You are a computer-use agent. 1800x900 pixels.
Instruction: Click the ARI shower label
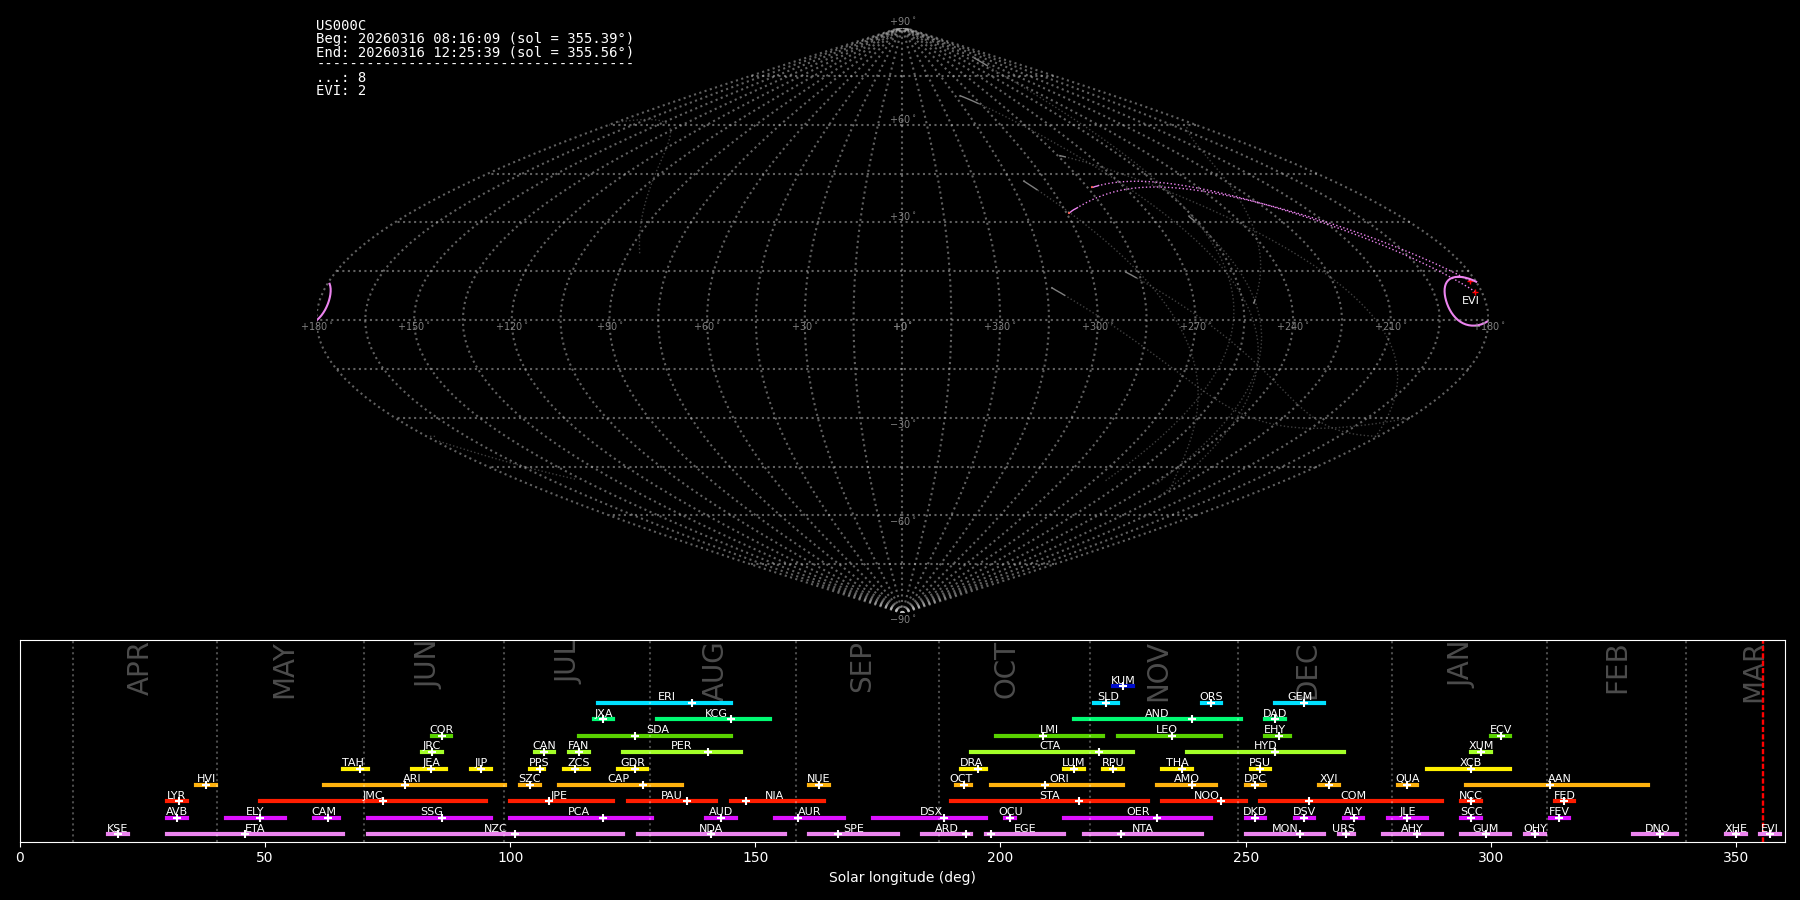tap(412, 779)
